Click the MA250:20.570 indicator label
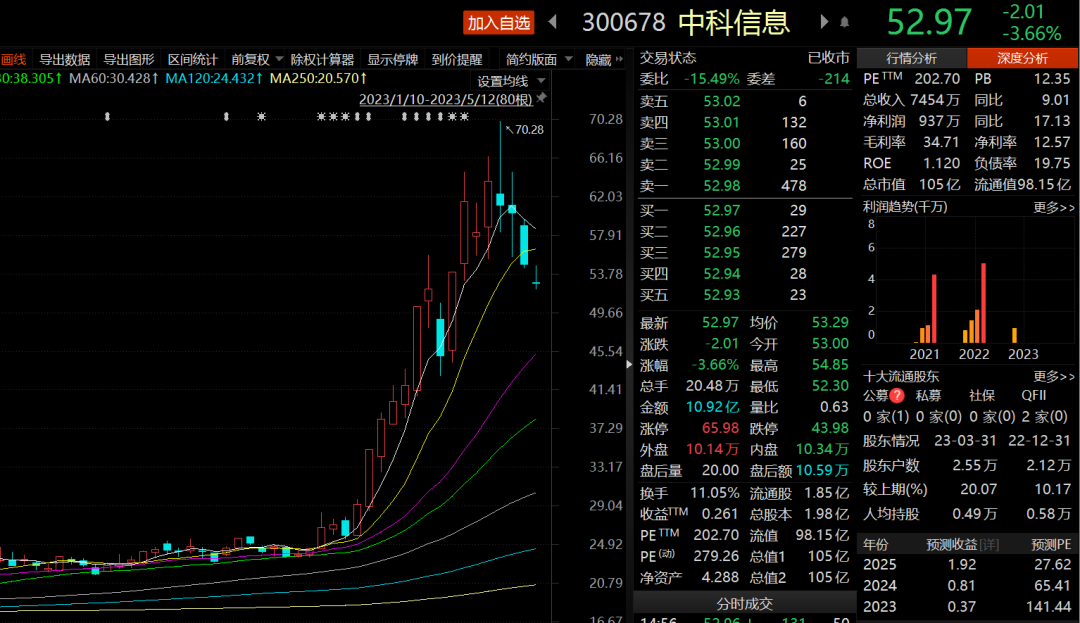This screenshot has height=623, width=1080. [x=318, y=78]
